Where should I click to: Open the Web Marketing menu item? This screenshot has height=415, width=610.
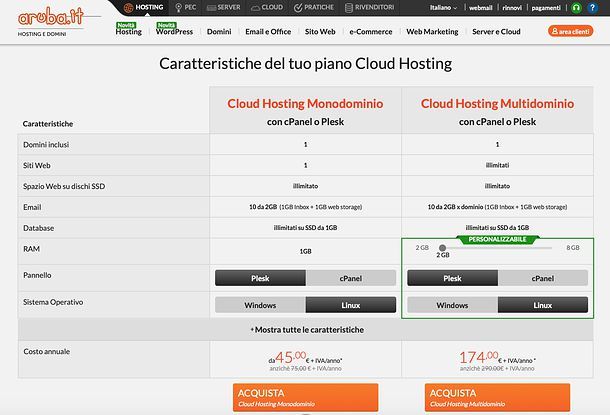(x=432, y=32)
